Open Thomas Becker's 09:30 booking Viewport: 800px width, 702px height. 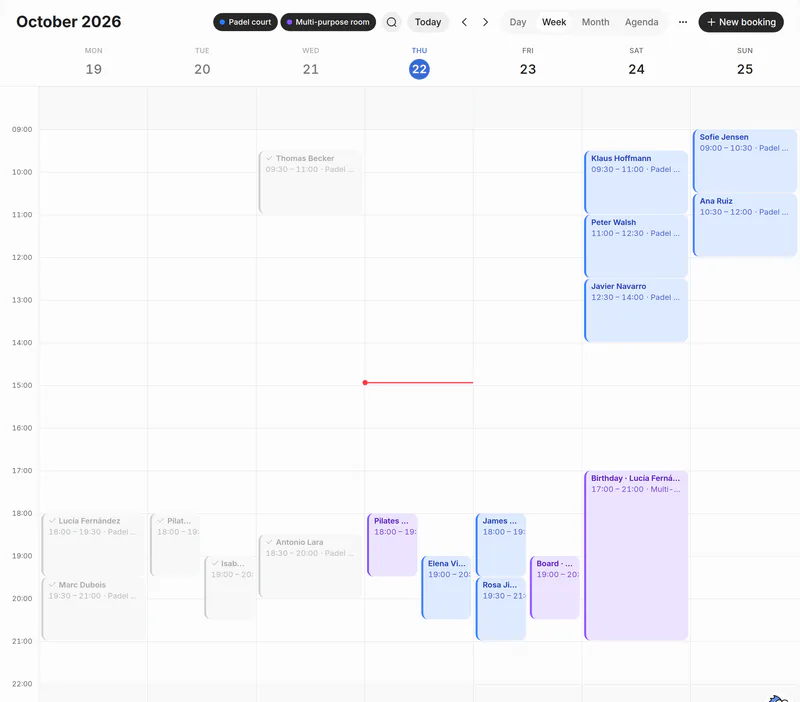tap(311, 182)
